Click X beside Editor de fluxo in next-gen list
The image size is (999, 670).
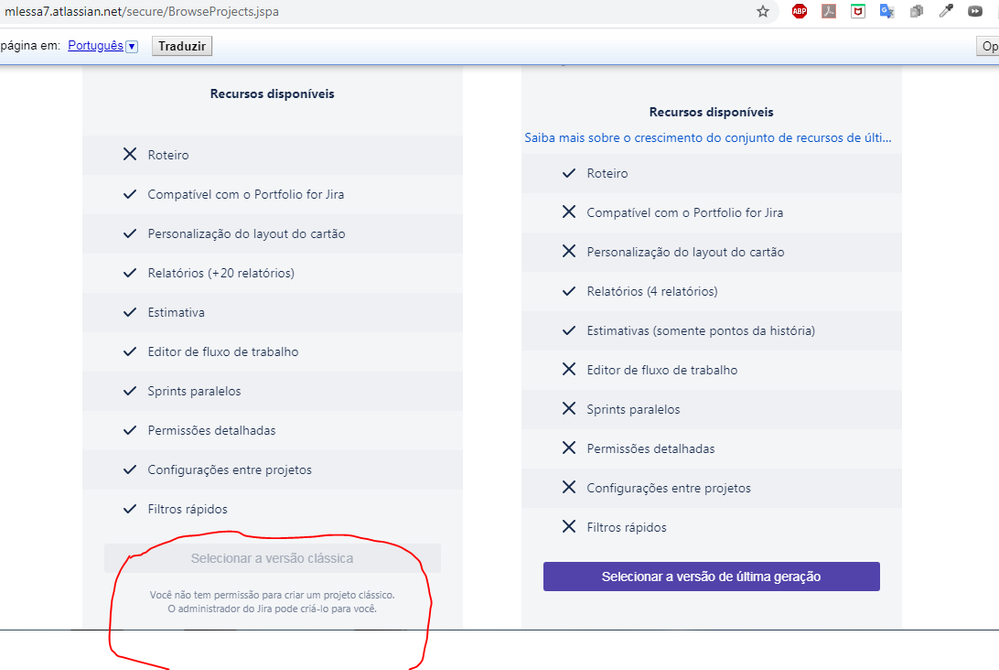click(x=569, y=369)
